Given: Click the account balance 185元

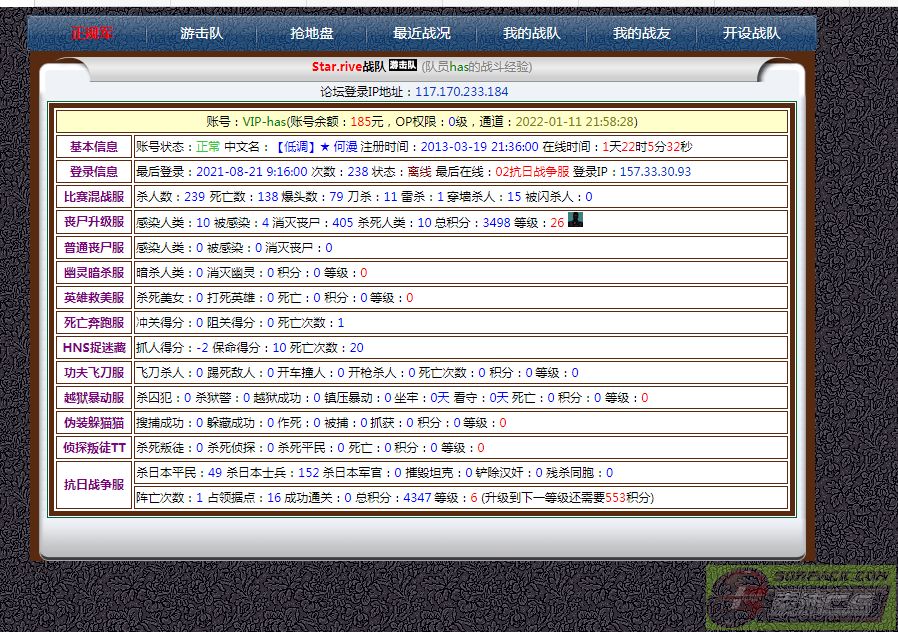Looking at the screenshot, I should [x=367, y=121].
